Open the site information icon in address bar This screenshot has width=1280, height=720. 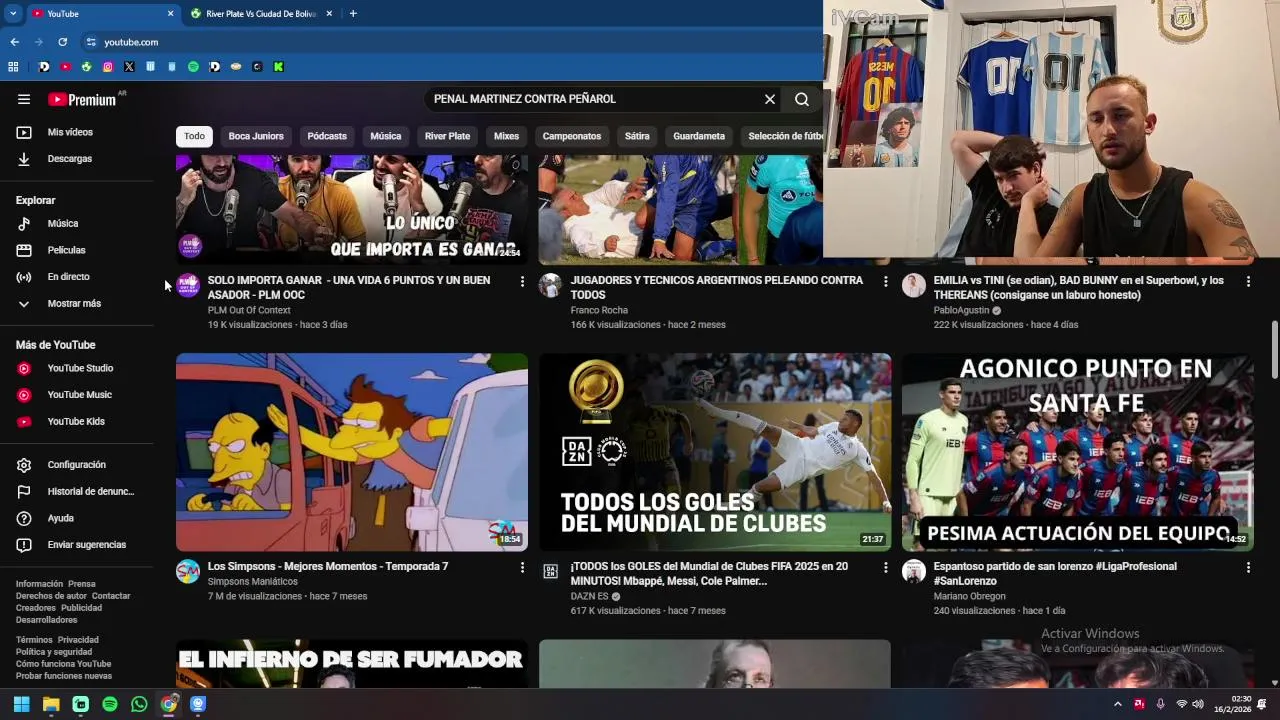click(91, 42)
